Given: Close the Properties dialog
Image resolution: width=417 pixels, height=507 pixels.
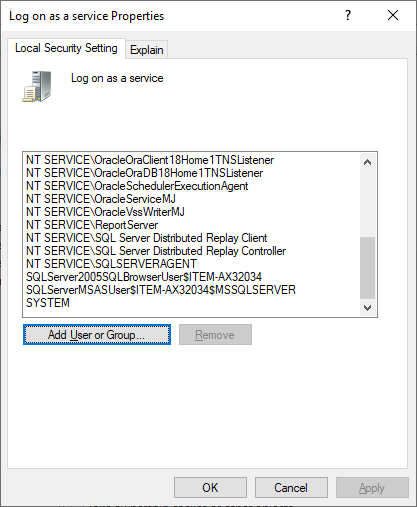Looking at the screenshot, I should [x=393, y=15].
